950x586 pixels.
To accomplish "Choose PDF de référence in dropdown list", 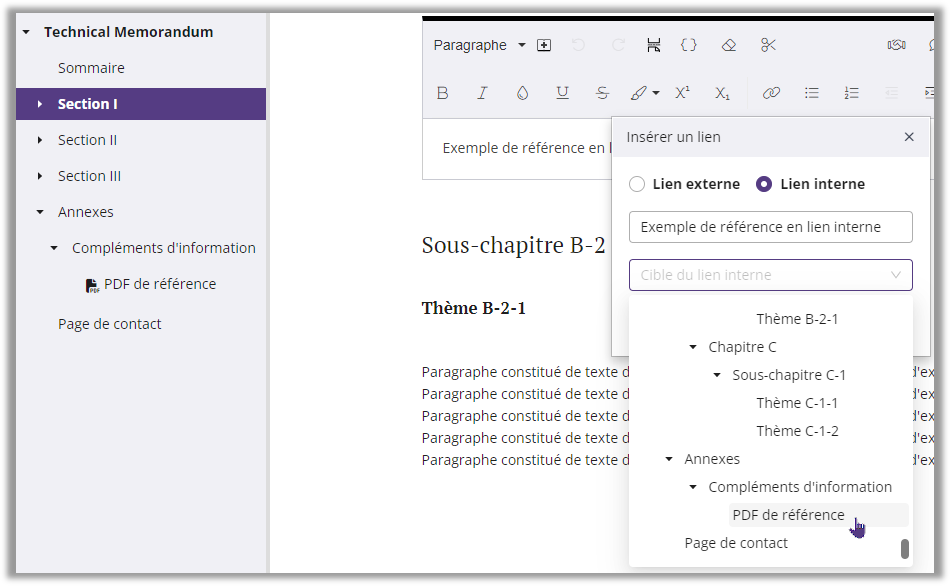I will click(788, 515).
